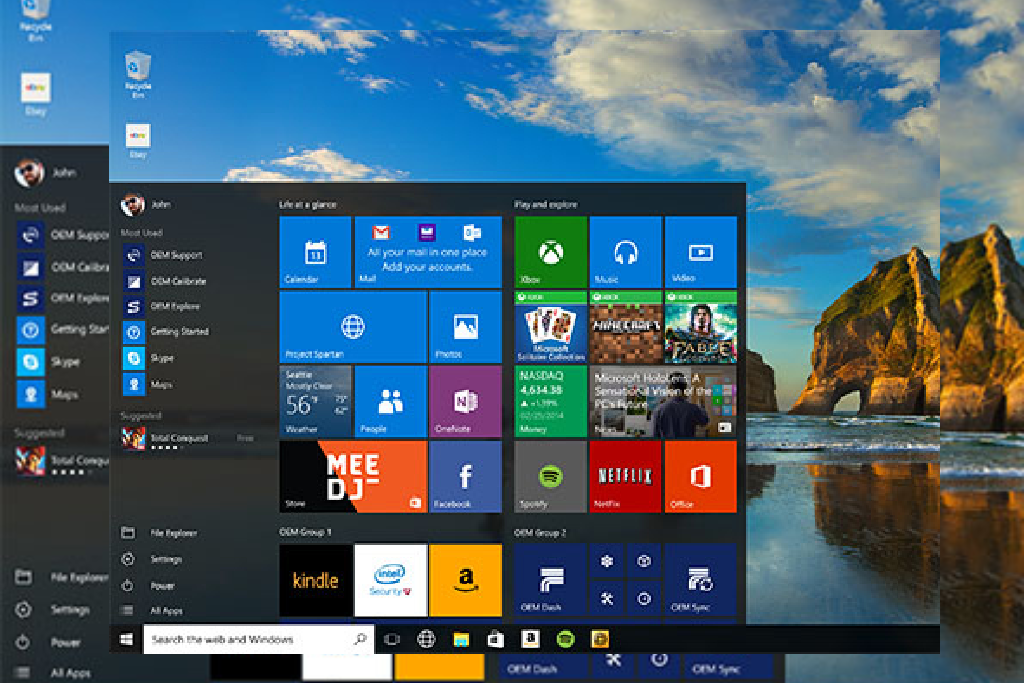Open the Calendar tile
The height and width of the screenshot is (683, 1024).
(x=315, y=252)
